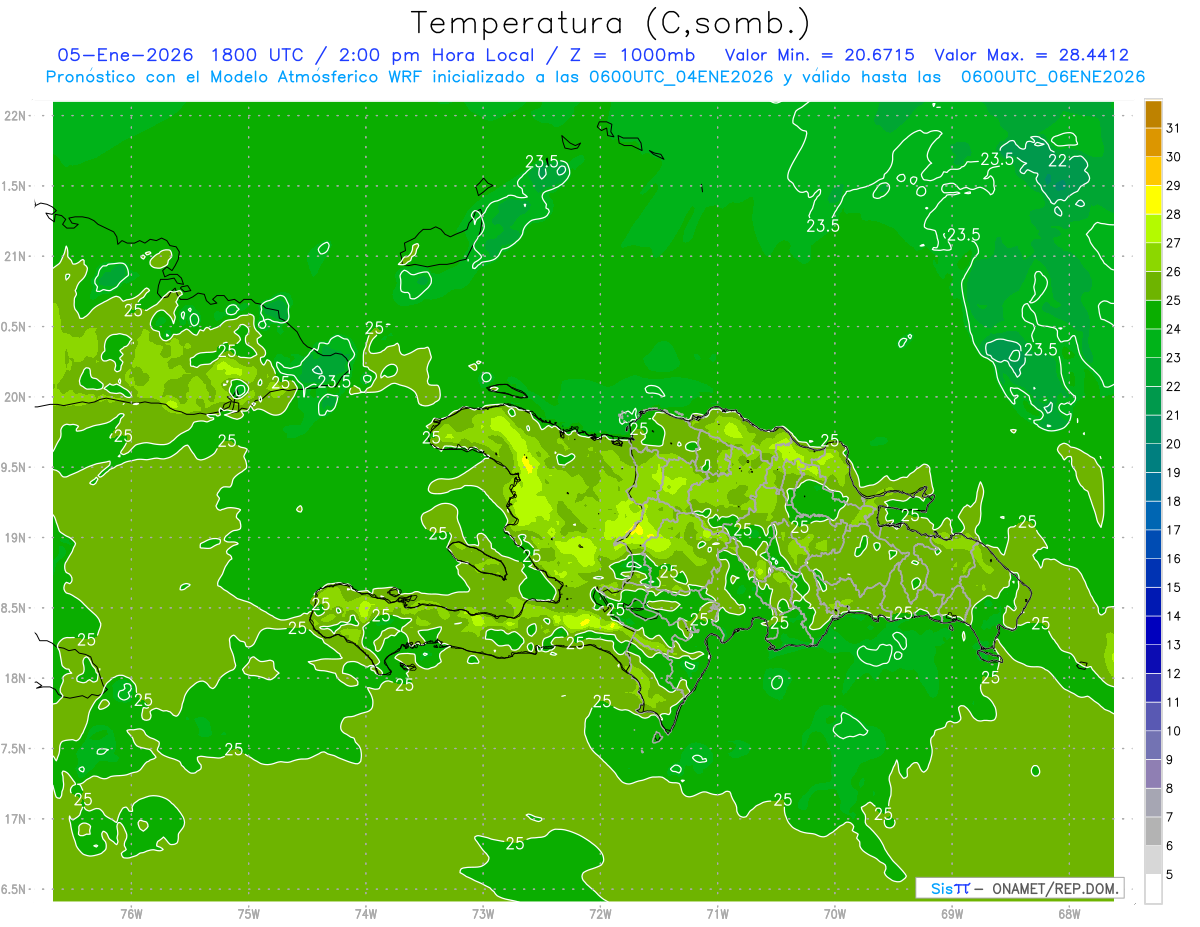The width and height of the screenshot is (1200, 927).
Task: Click the "74W" longitude axis label
Action: pos(366,913)
